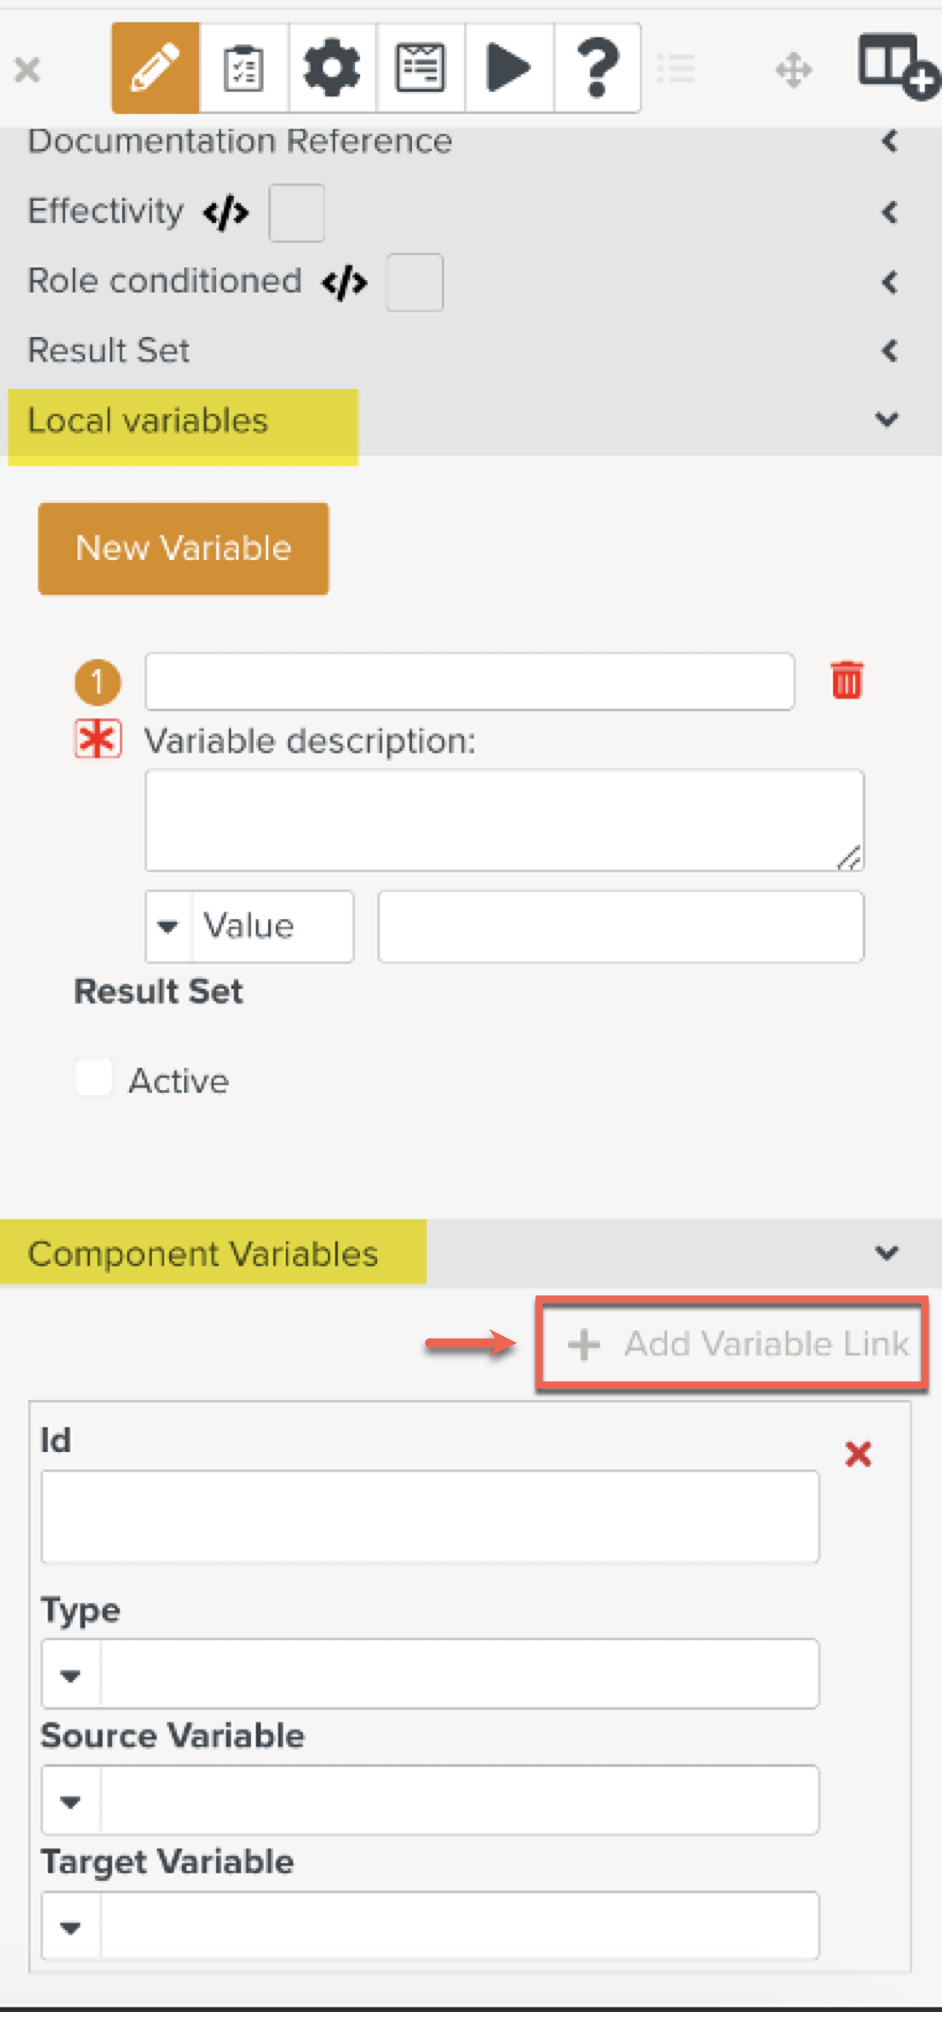Click the New Variable button

(x=183, y=548)
